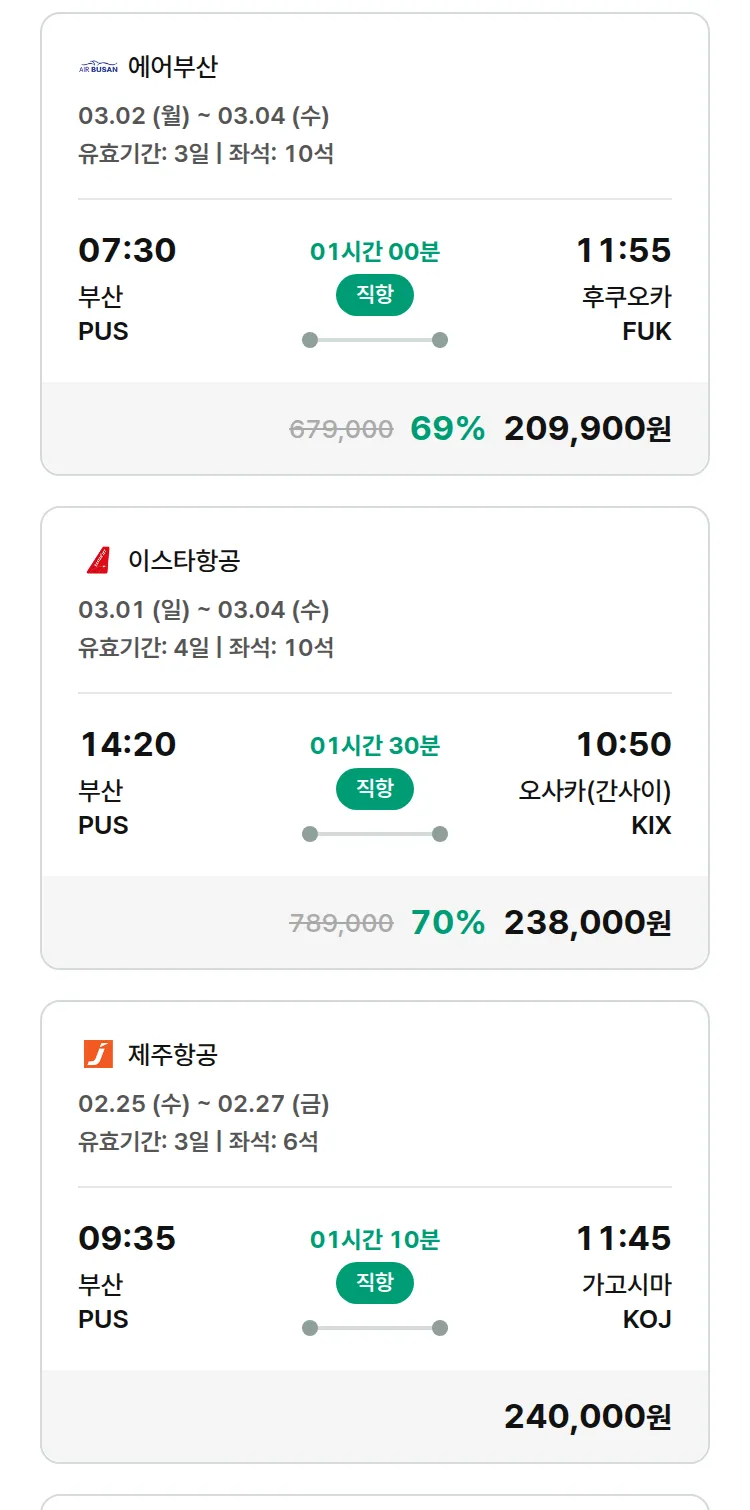Click the route line on the Jeju Air flight
Screen dimensions: 750x1510
pos(374,1328)
